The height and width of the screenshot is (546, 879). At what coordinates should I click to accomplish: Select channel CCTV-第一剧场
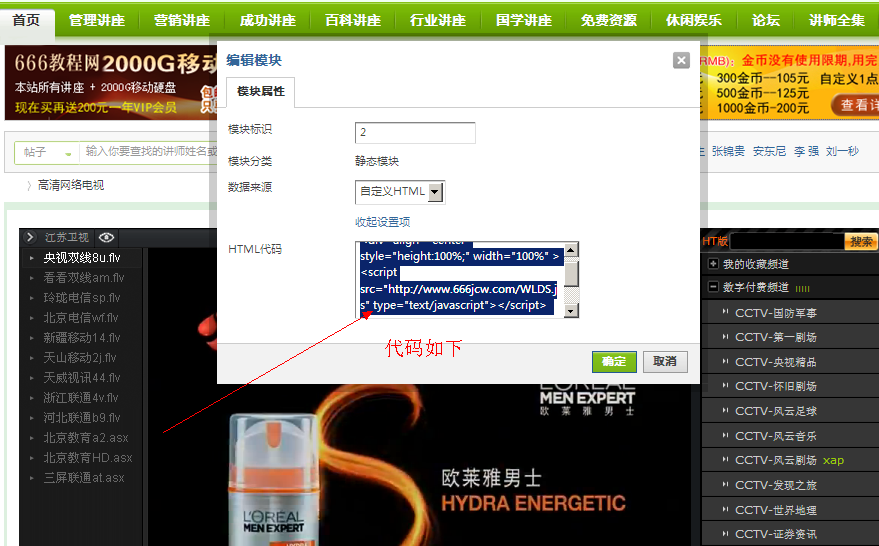coord(776,337)
